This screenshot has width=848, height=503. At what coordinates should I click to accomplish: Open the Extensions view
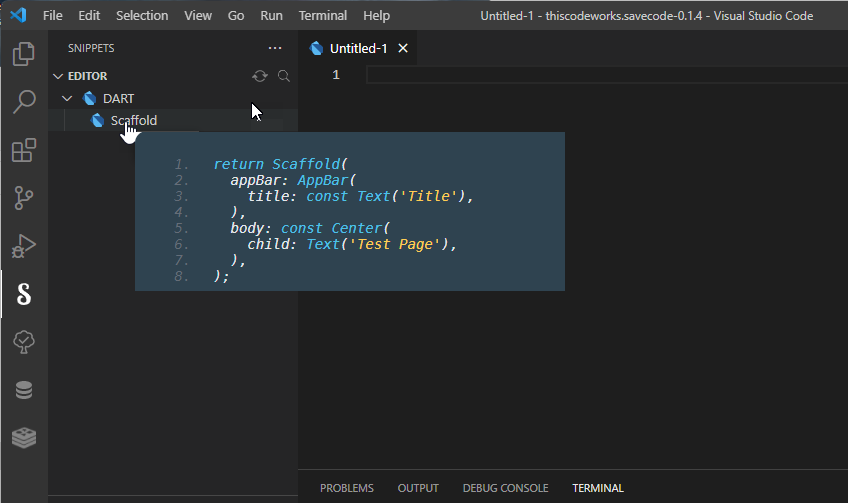[24, 150]
